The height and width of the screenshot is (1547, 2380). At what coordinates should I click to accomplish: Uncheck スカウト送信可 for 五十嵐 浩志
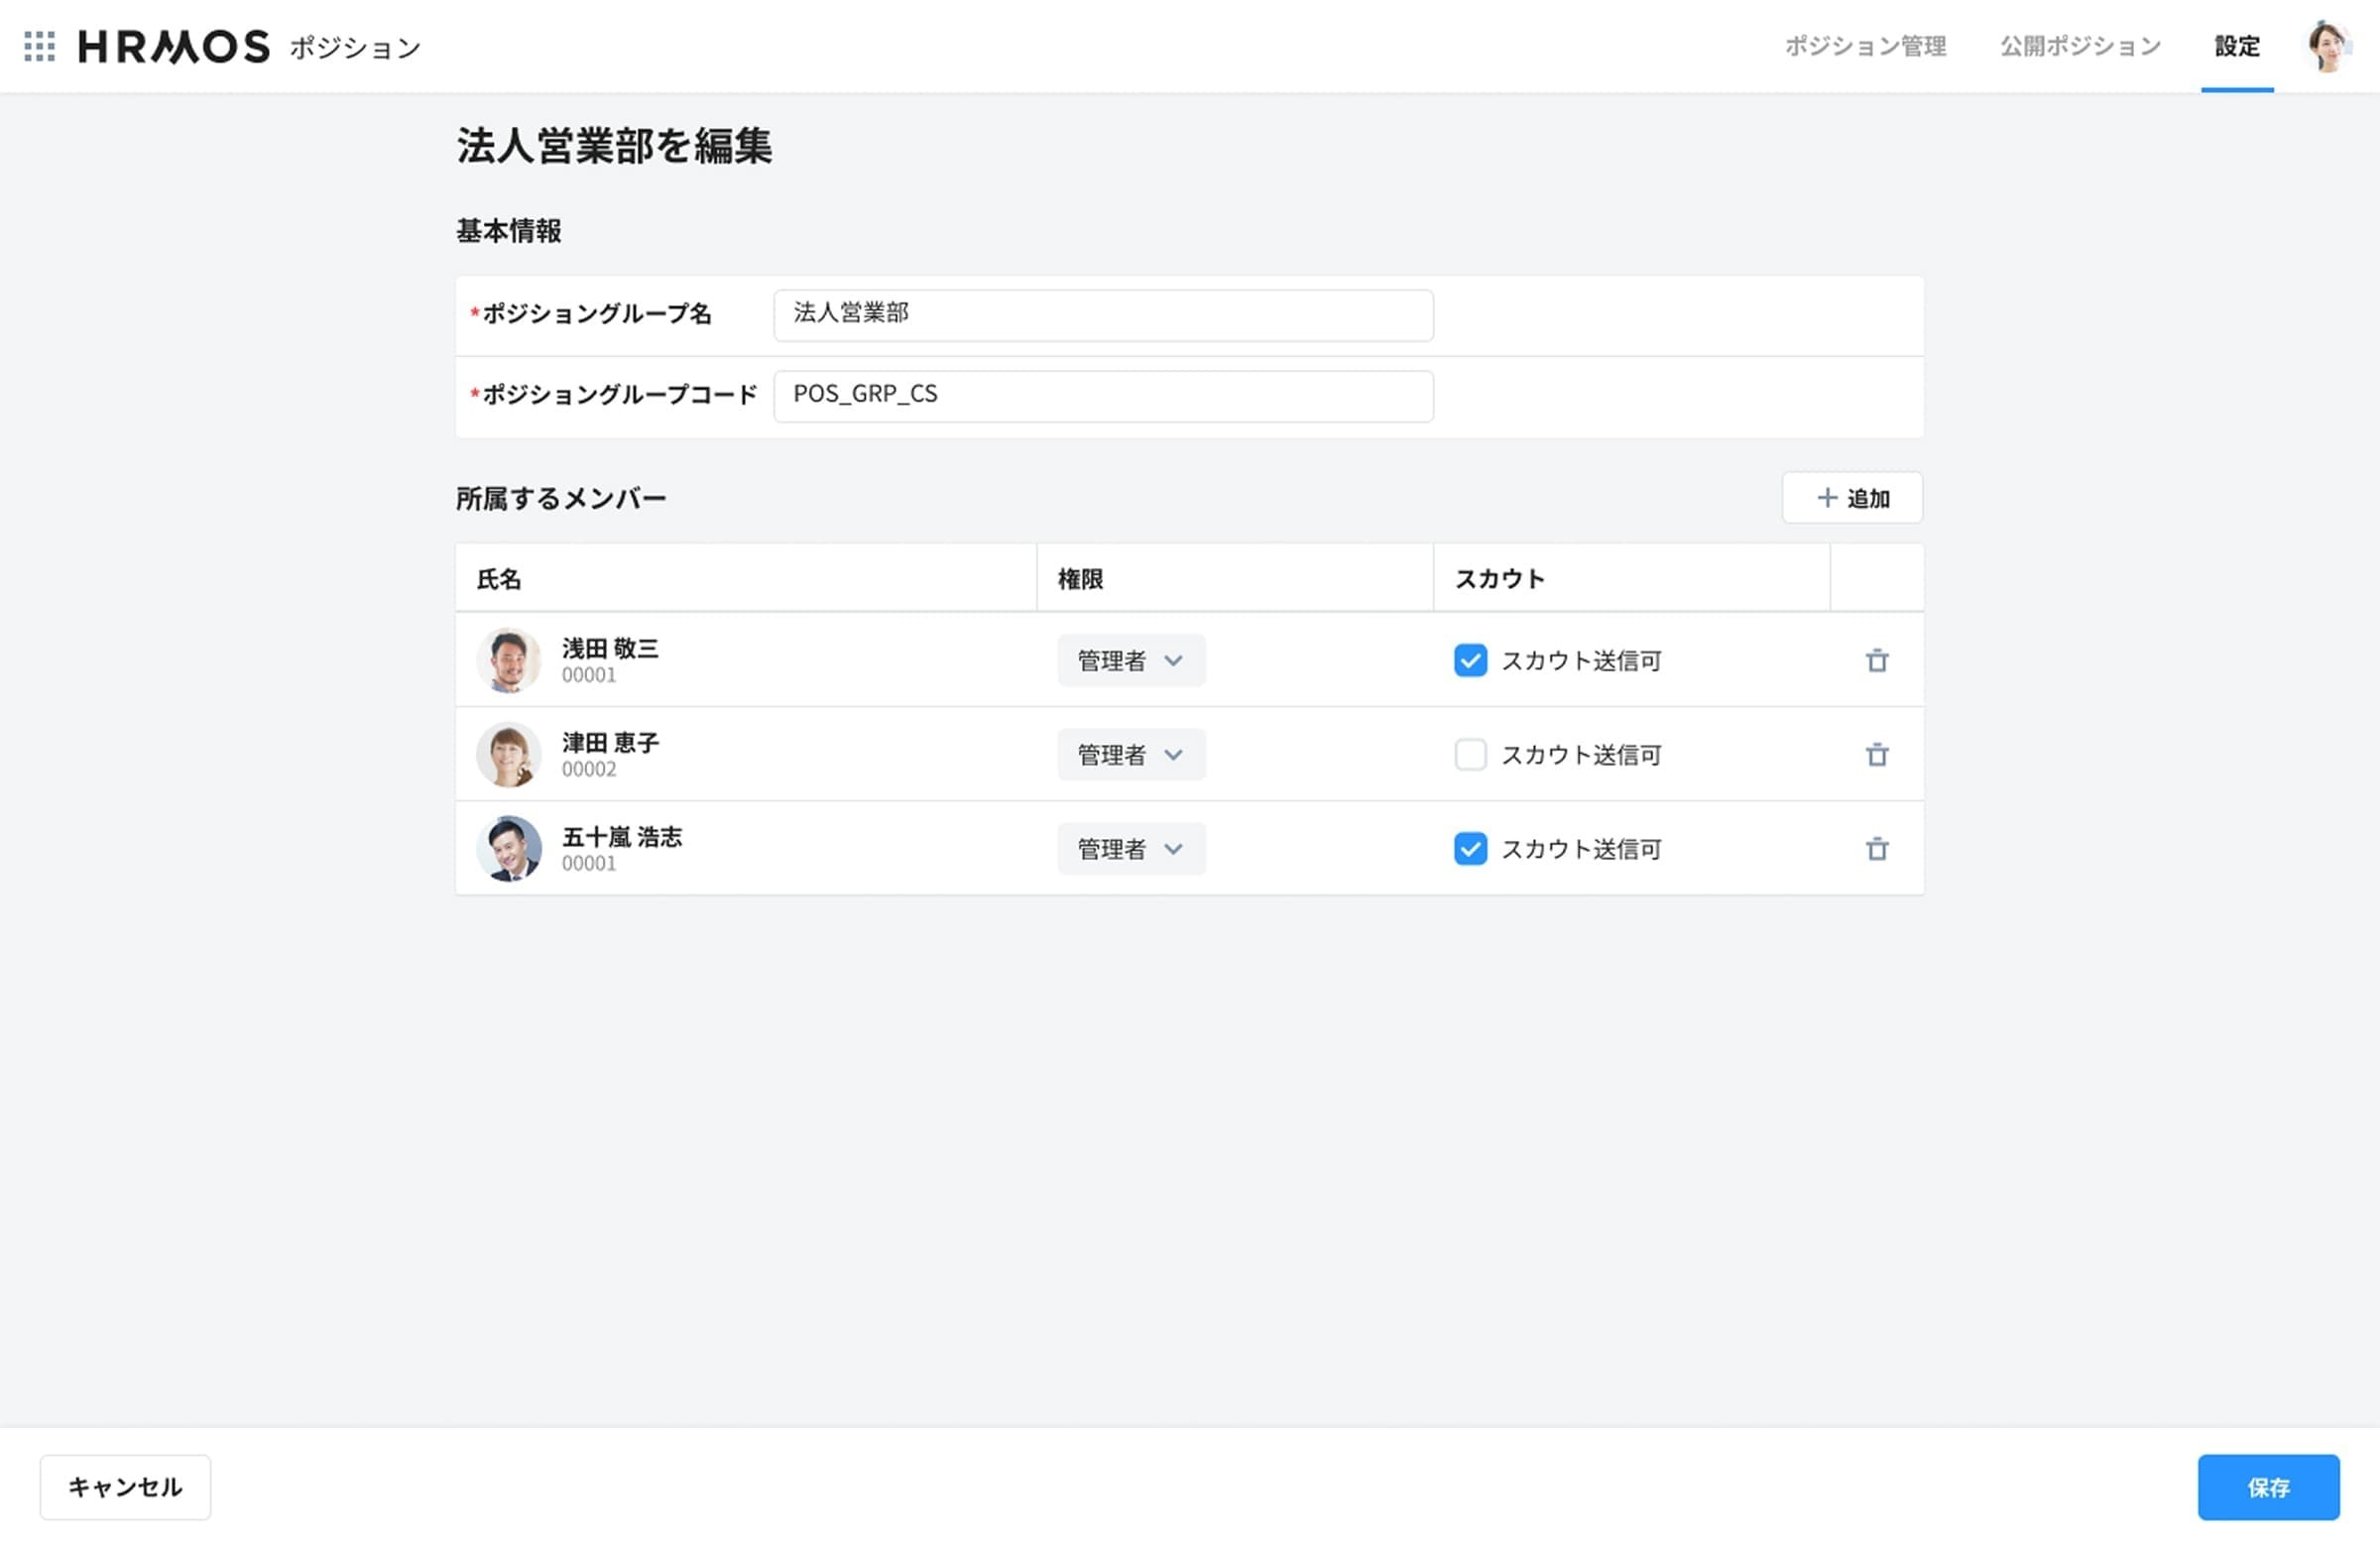coord(1470,849)
